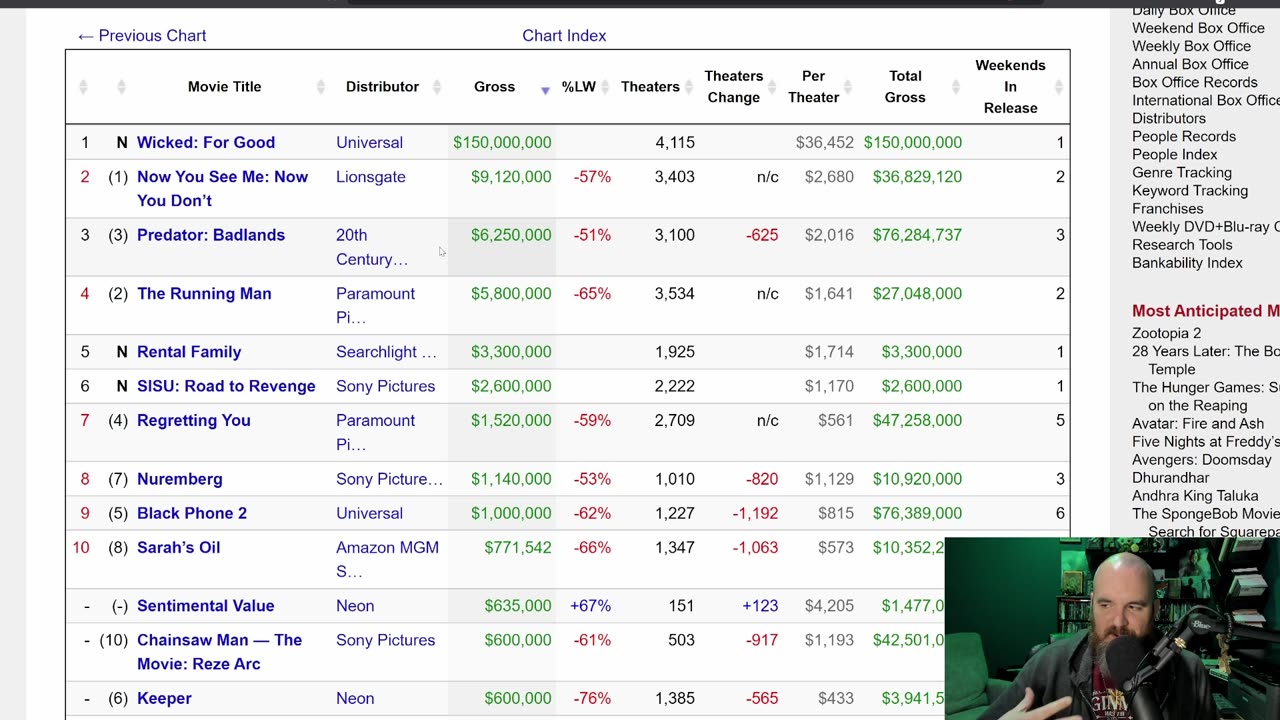Sort by %LW column arrows
Viewport: 1280px width, 720px height.
pyautogui.click(x=607, y=87)
